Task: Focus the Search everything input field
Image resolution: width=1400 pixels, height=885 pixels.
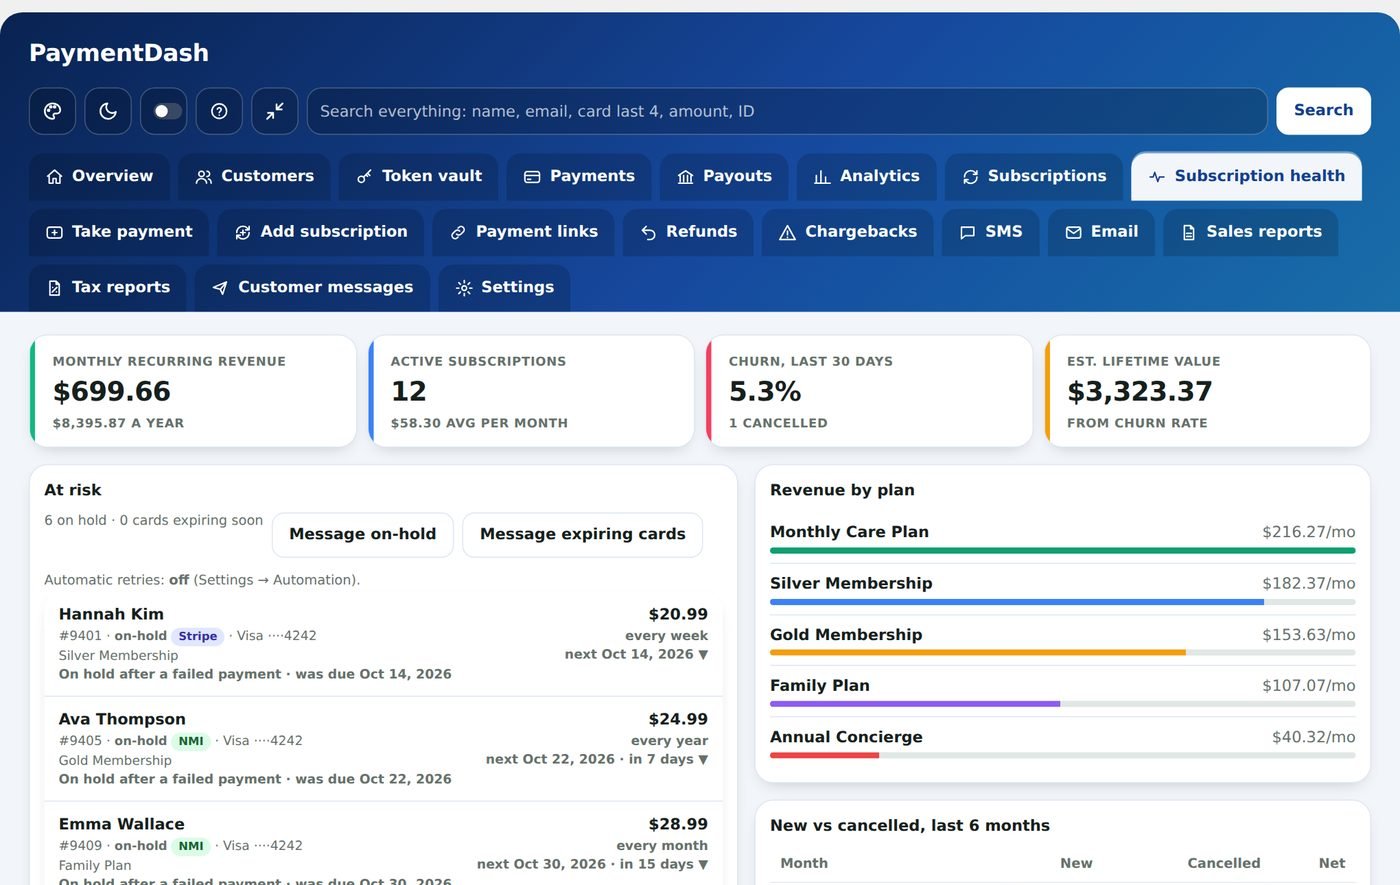Action: pyautogui.click(x=787, y=111)
